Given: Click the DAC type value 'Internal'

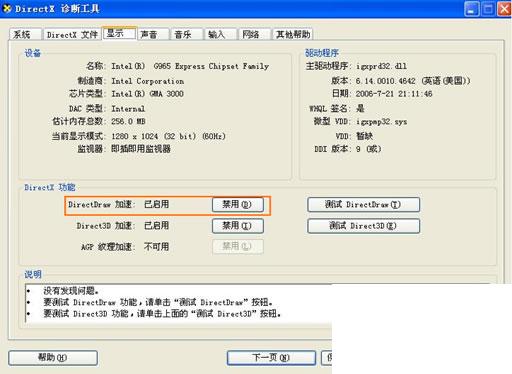Looking at the screenshot, I should [128, 109].
